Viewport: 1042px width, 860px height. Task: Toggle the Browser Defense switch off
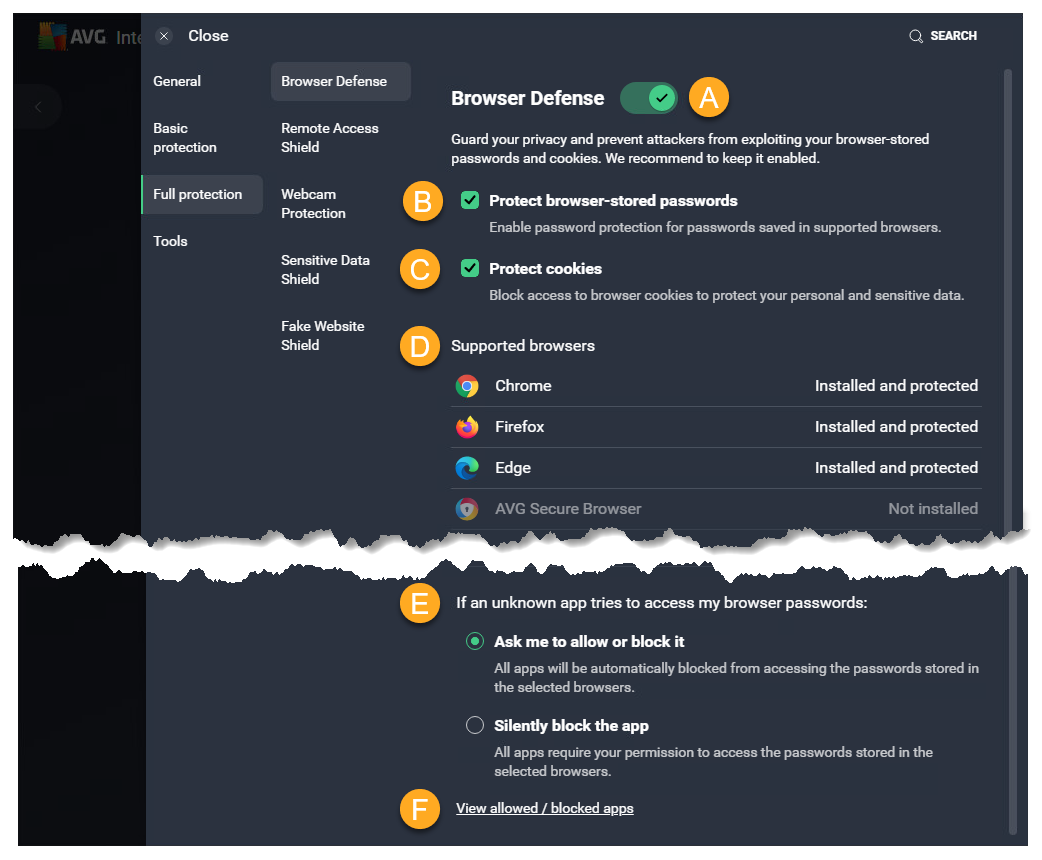649,98
